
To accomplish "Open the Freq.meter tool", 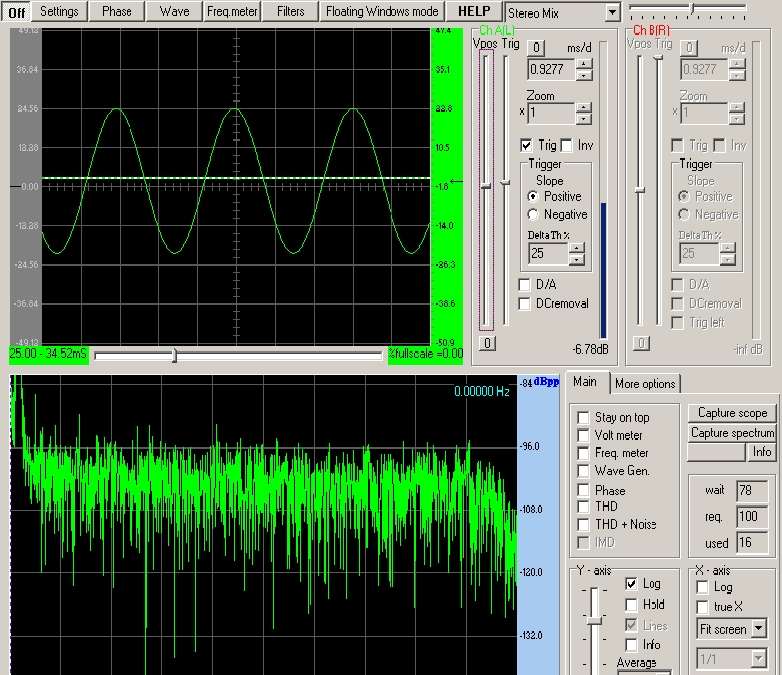I will click(232, 12).
